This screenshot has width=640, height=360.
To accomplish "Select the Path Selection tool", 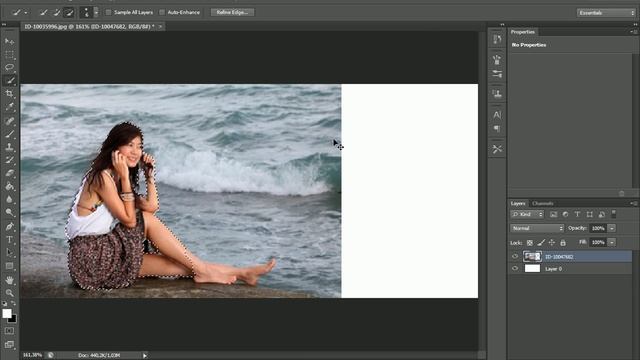I will [x=9, y=253].
